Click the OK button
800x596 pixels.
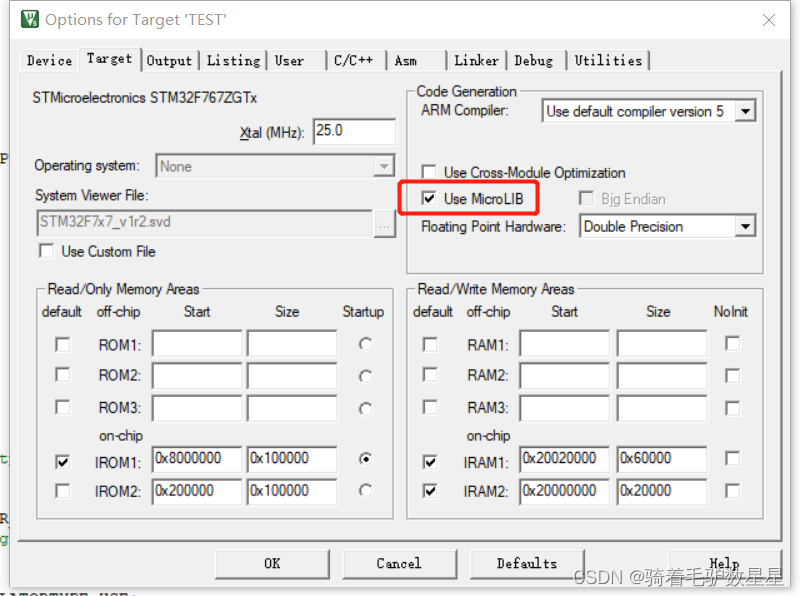272,564
